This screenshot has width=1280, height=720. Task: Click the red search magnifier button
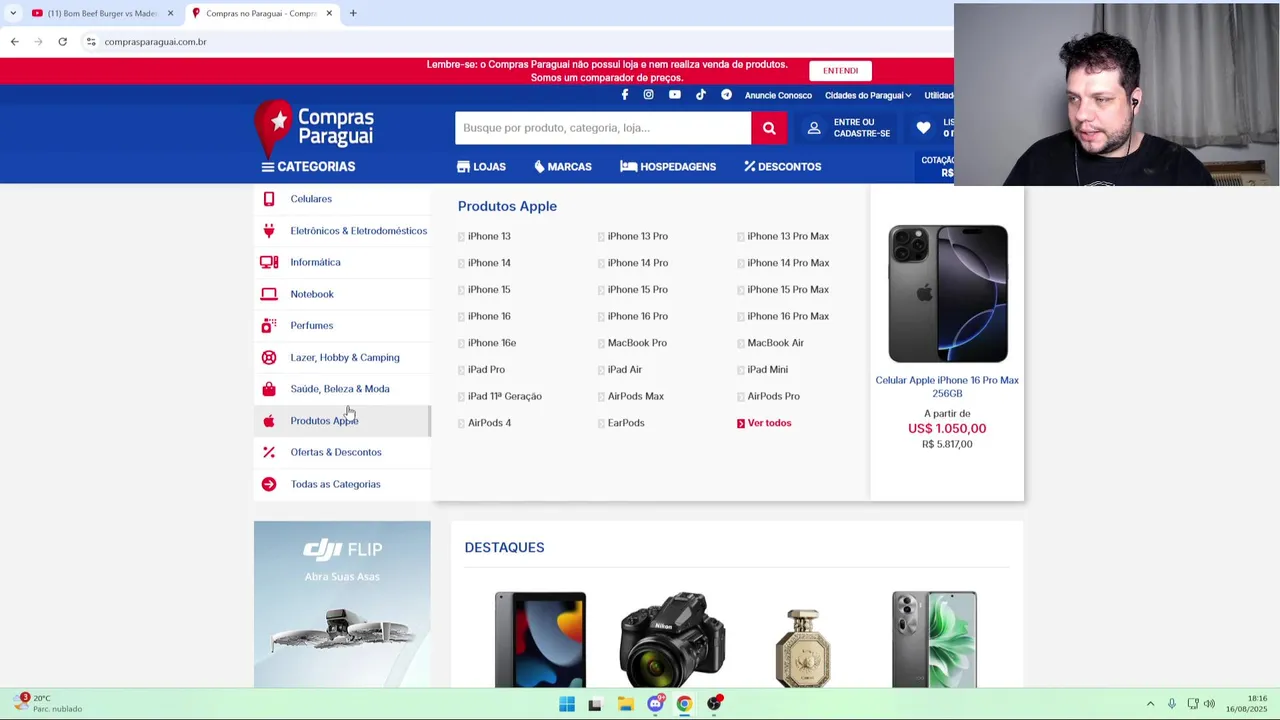point(769,128)
